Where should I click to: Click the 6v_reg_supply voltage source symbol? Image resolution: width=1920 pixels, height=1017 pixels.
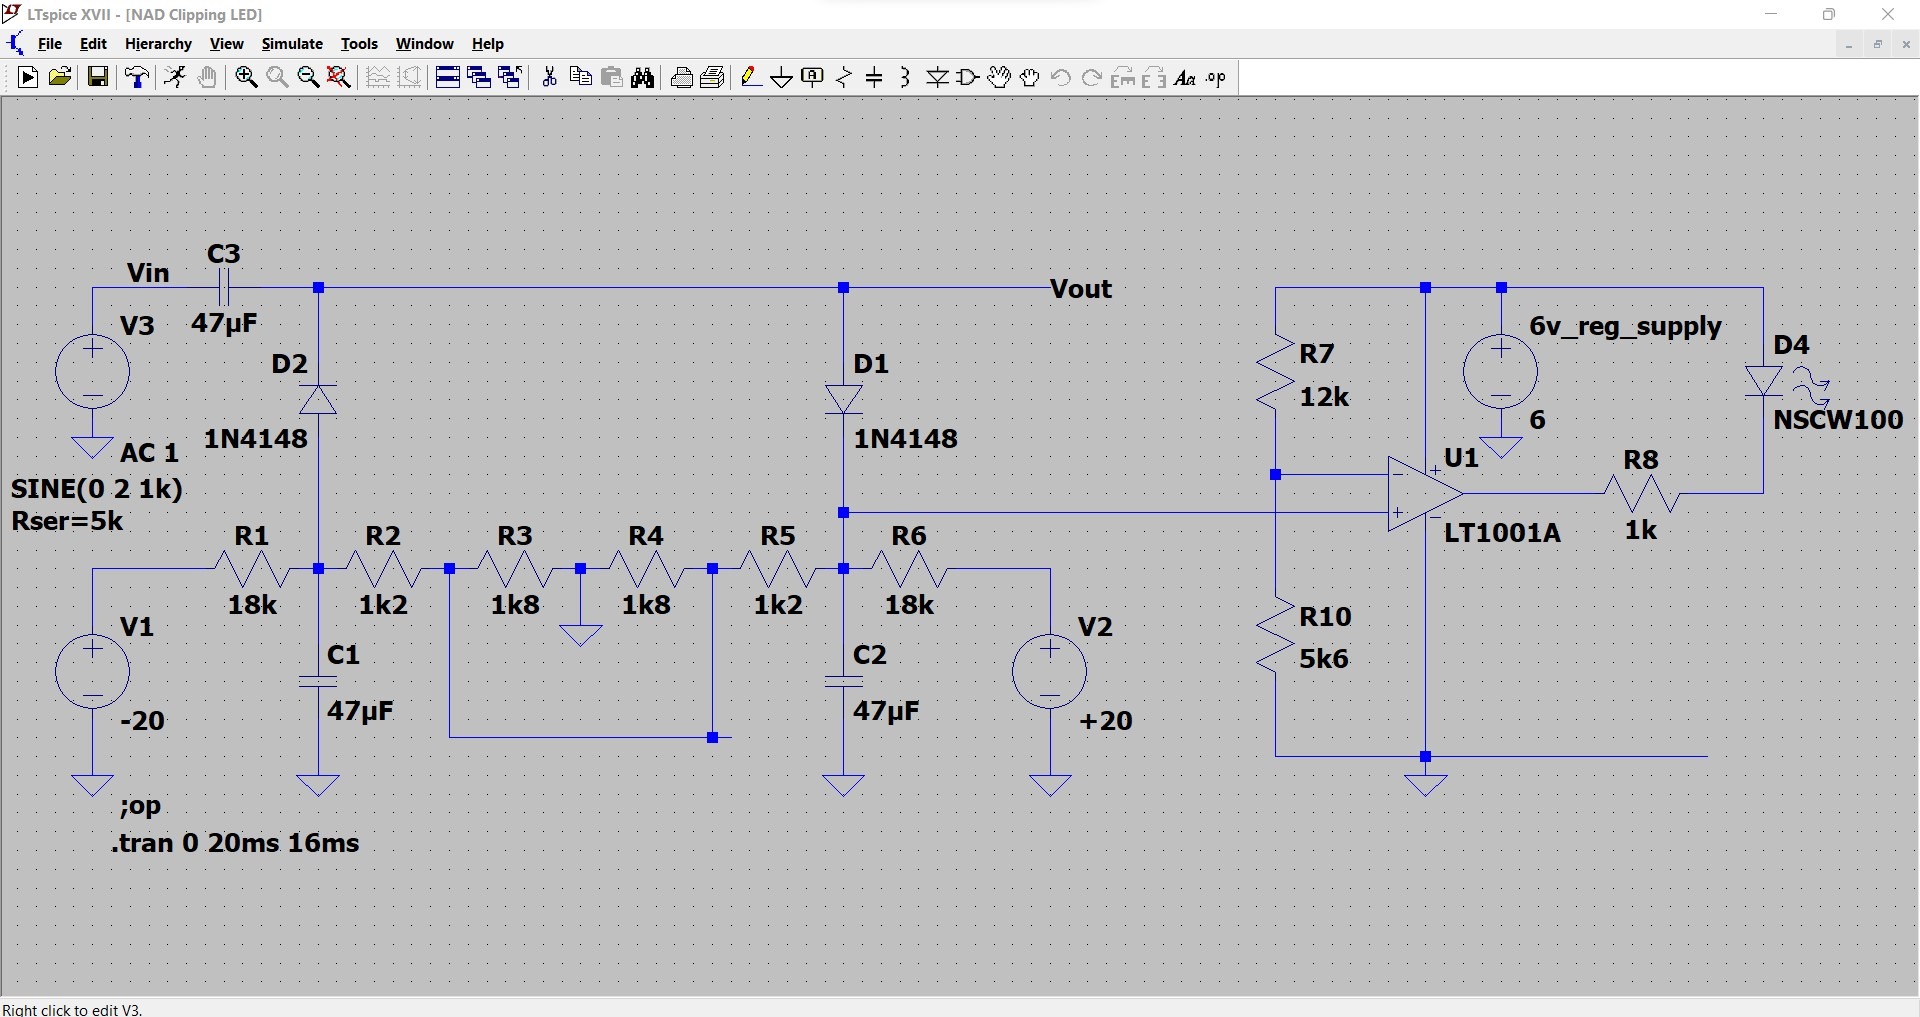pyautogui.click(x=1501, y=372)
